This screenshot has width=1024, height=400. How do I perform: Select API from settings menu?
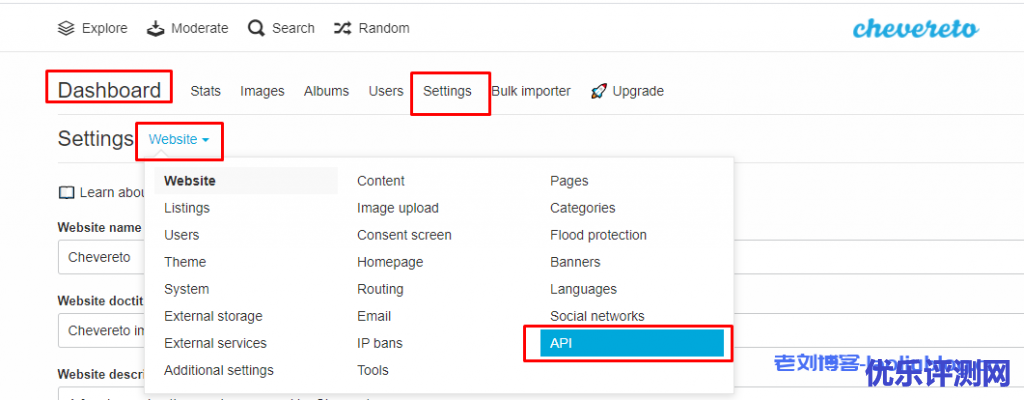click(x=630, y=343)
